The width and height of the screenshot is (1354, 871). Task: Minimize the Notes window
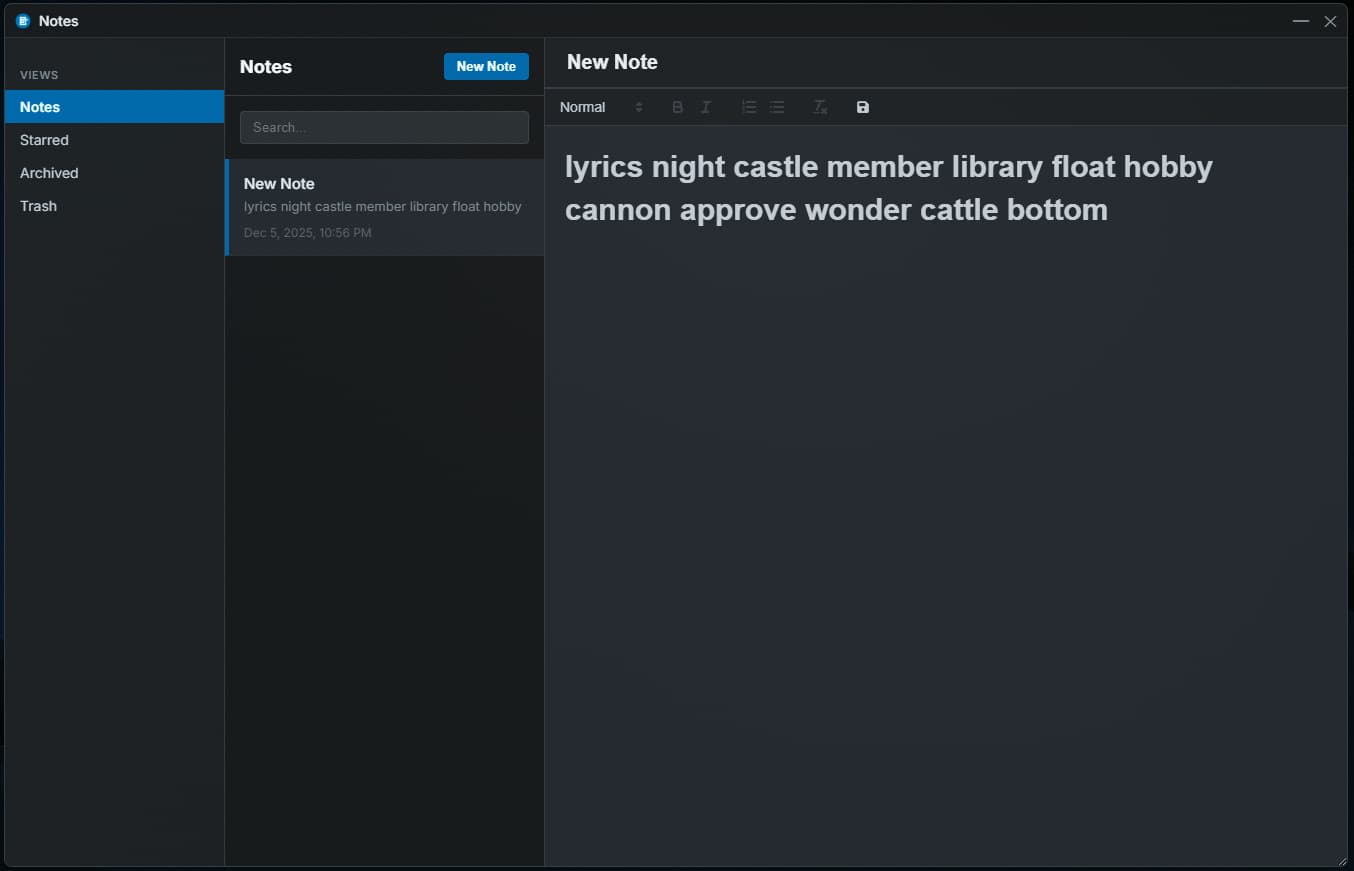[x=1301, y=21]
